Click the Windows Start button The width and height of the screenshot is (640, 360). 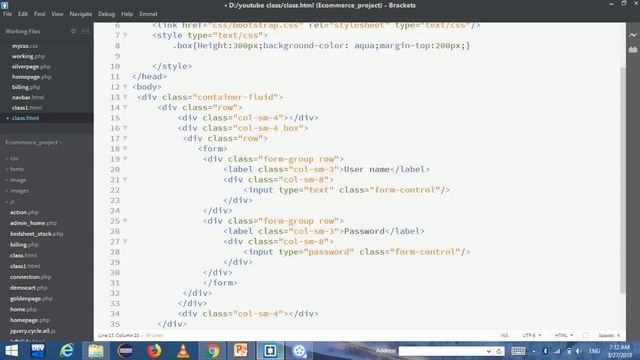click(11, 351)
